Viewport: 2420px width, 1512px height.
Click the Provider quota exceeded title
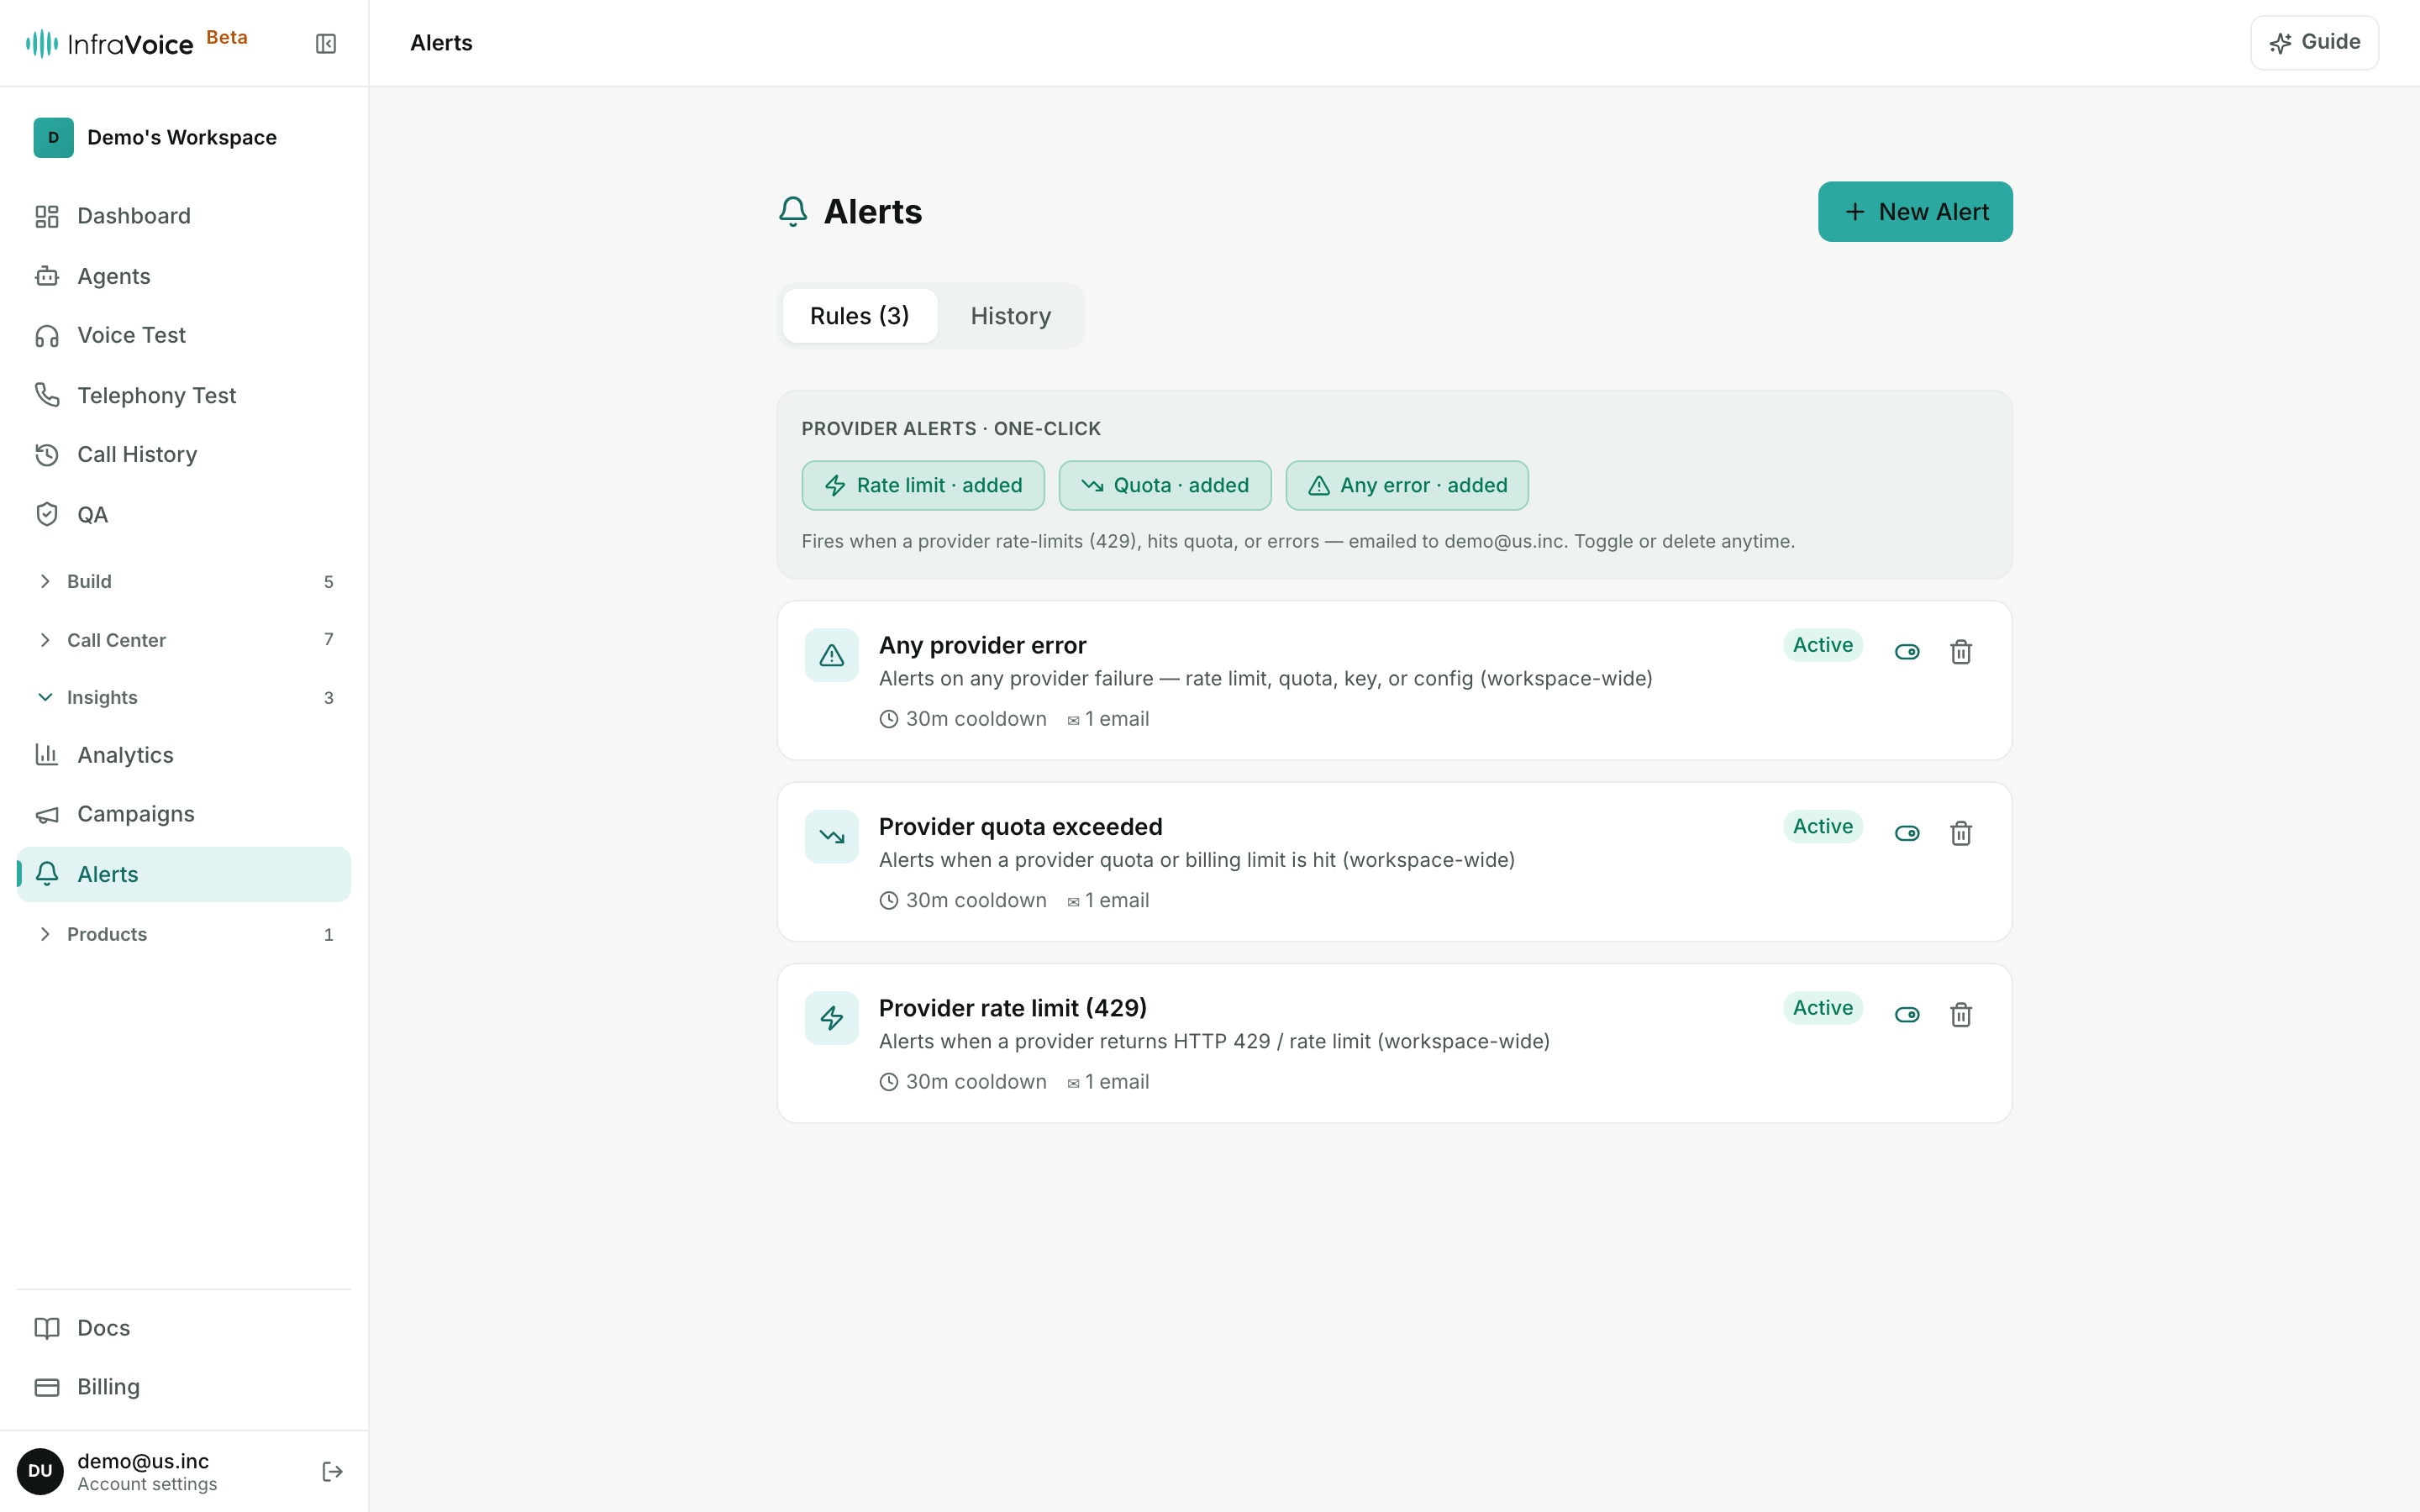1020,827
